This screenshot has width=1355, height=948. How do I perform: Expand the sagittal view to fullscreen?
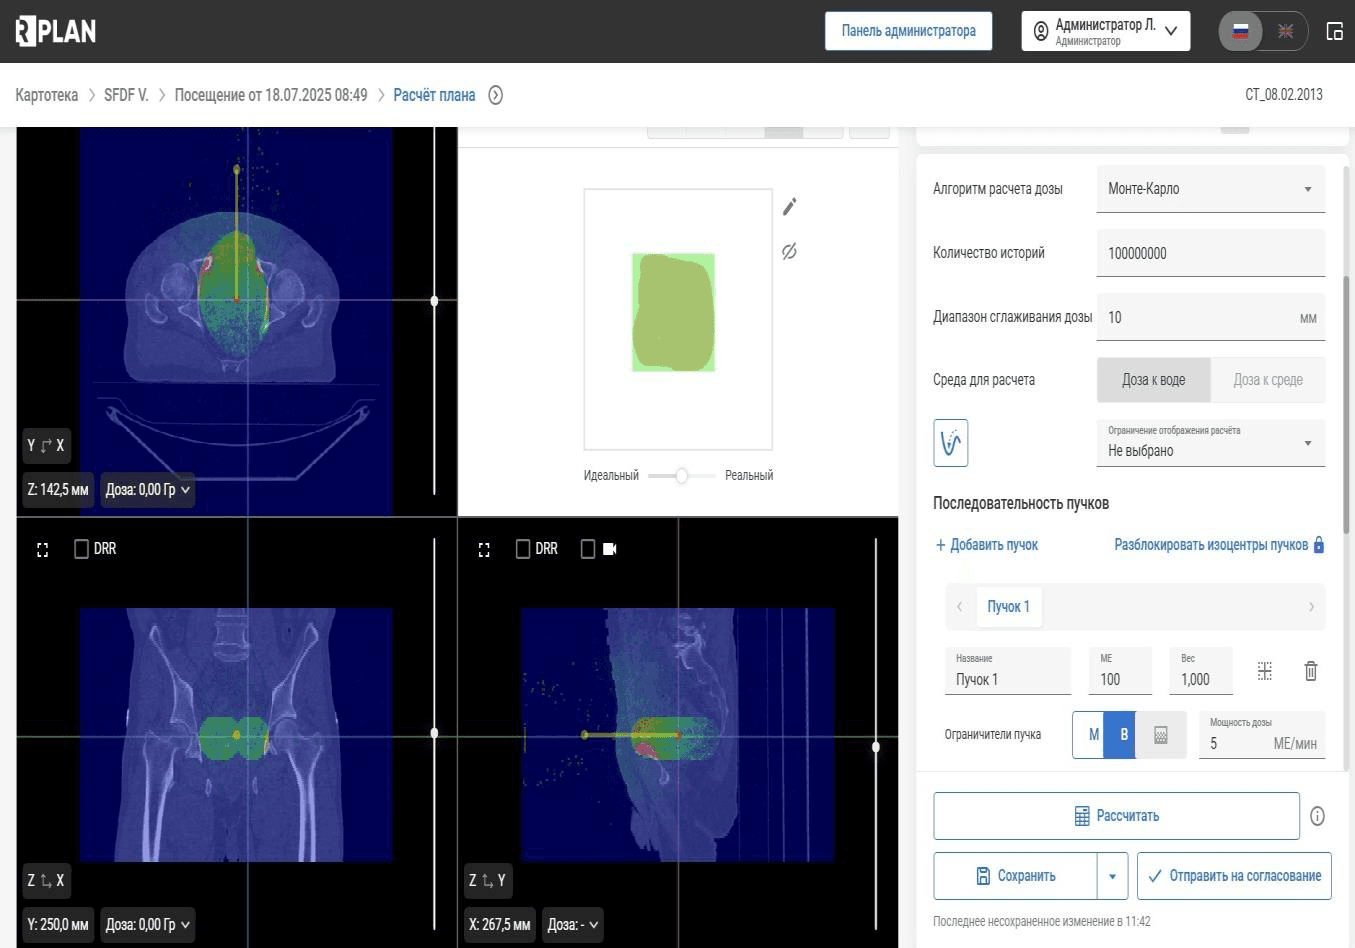click(x=484, y=549)
